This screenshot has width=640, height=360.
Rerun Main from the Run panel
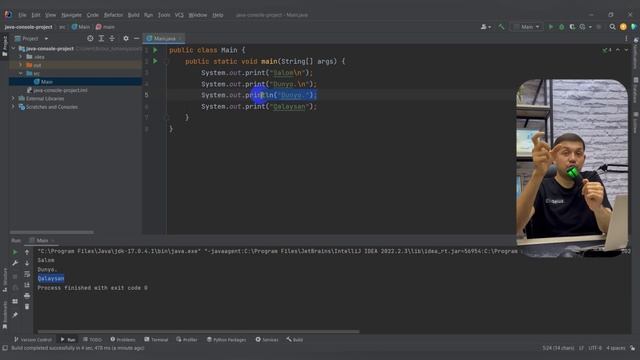pyautogui.click(x=15, y=252)
